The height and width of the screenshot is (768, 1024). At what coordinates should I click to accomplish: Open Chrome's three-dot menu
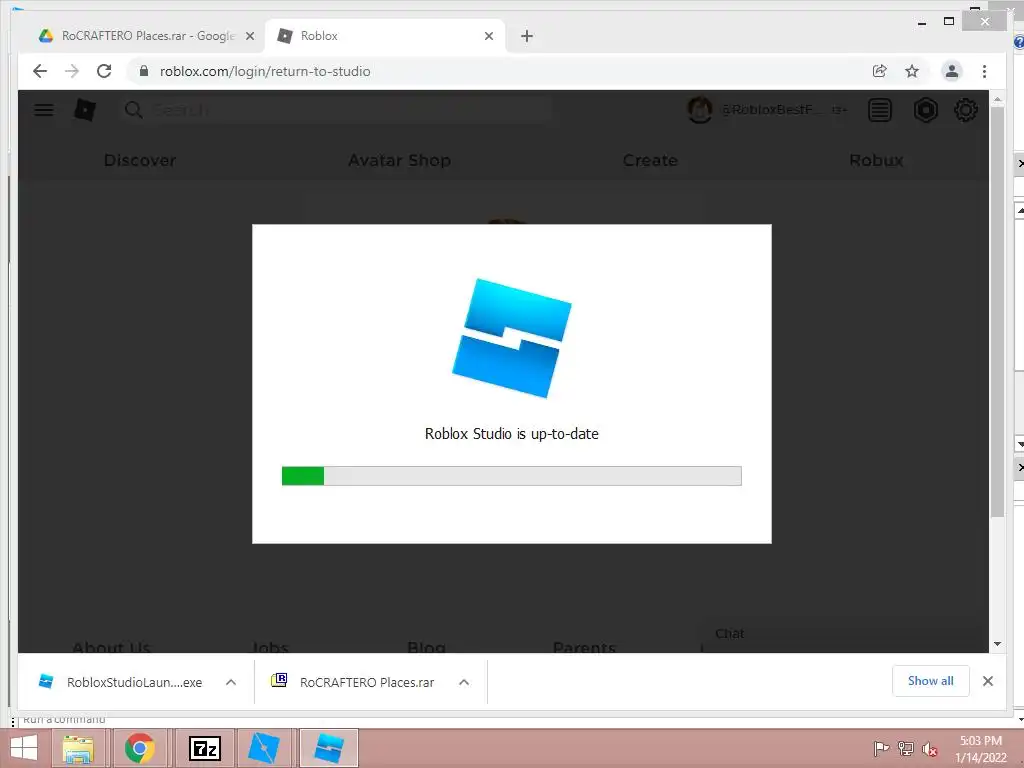[984, 71]
